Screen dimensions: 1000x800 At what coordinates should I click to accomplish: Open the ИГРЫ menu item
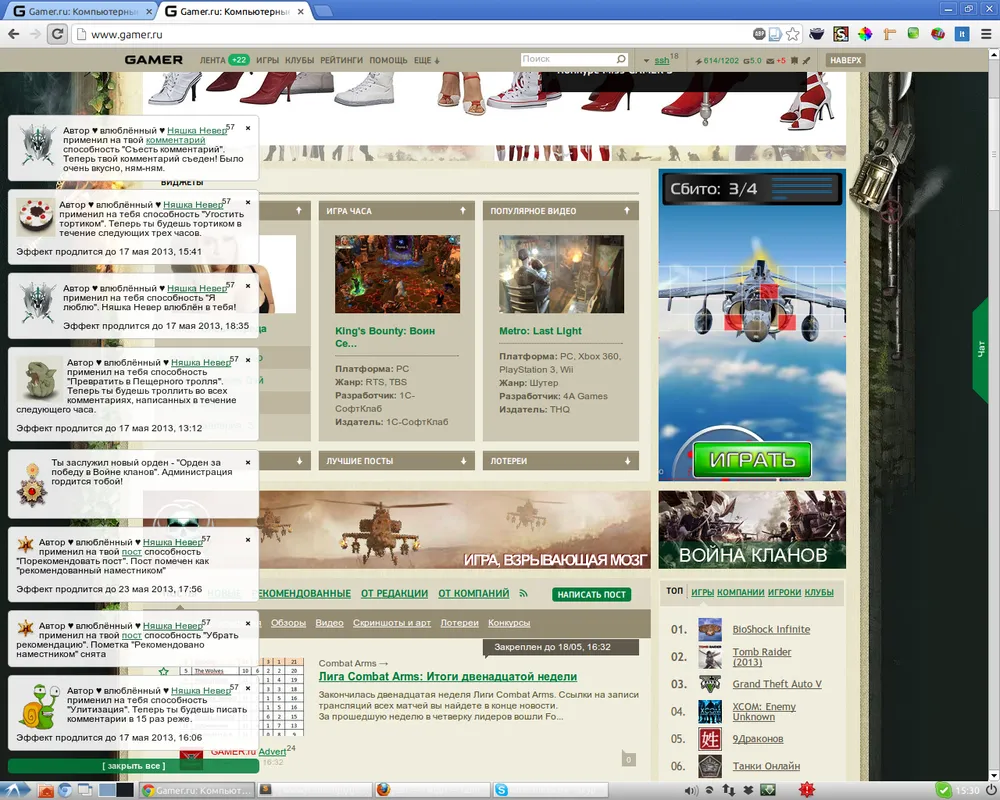click(x=267, y=61)
